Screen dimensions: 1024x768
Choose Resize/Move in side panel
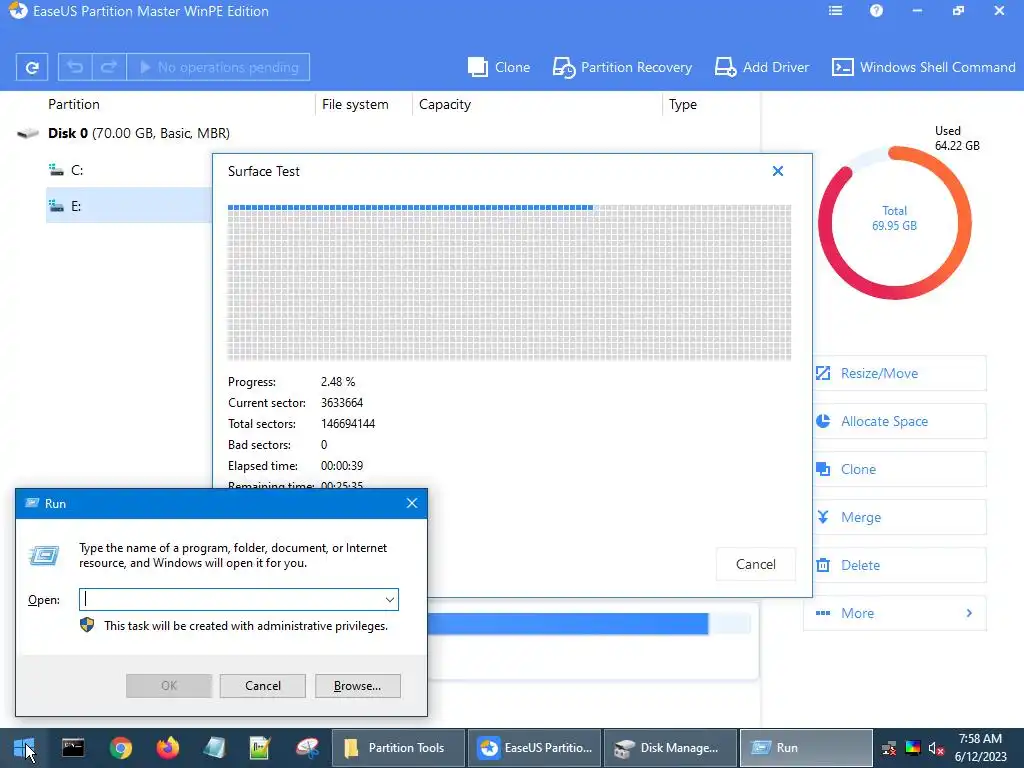899,374
